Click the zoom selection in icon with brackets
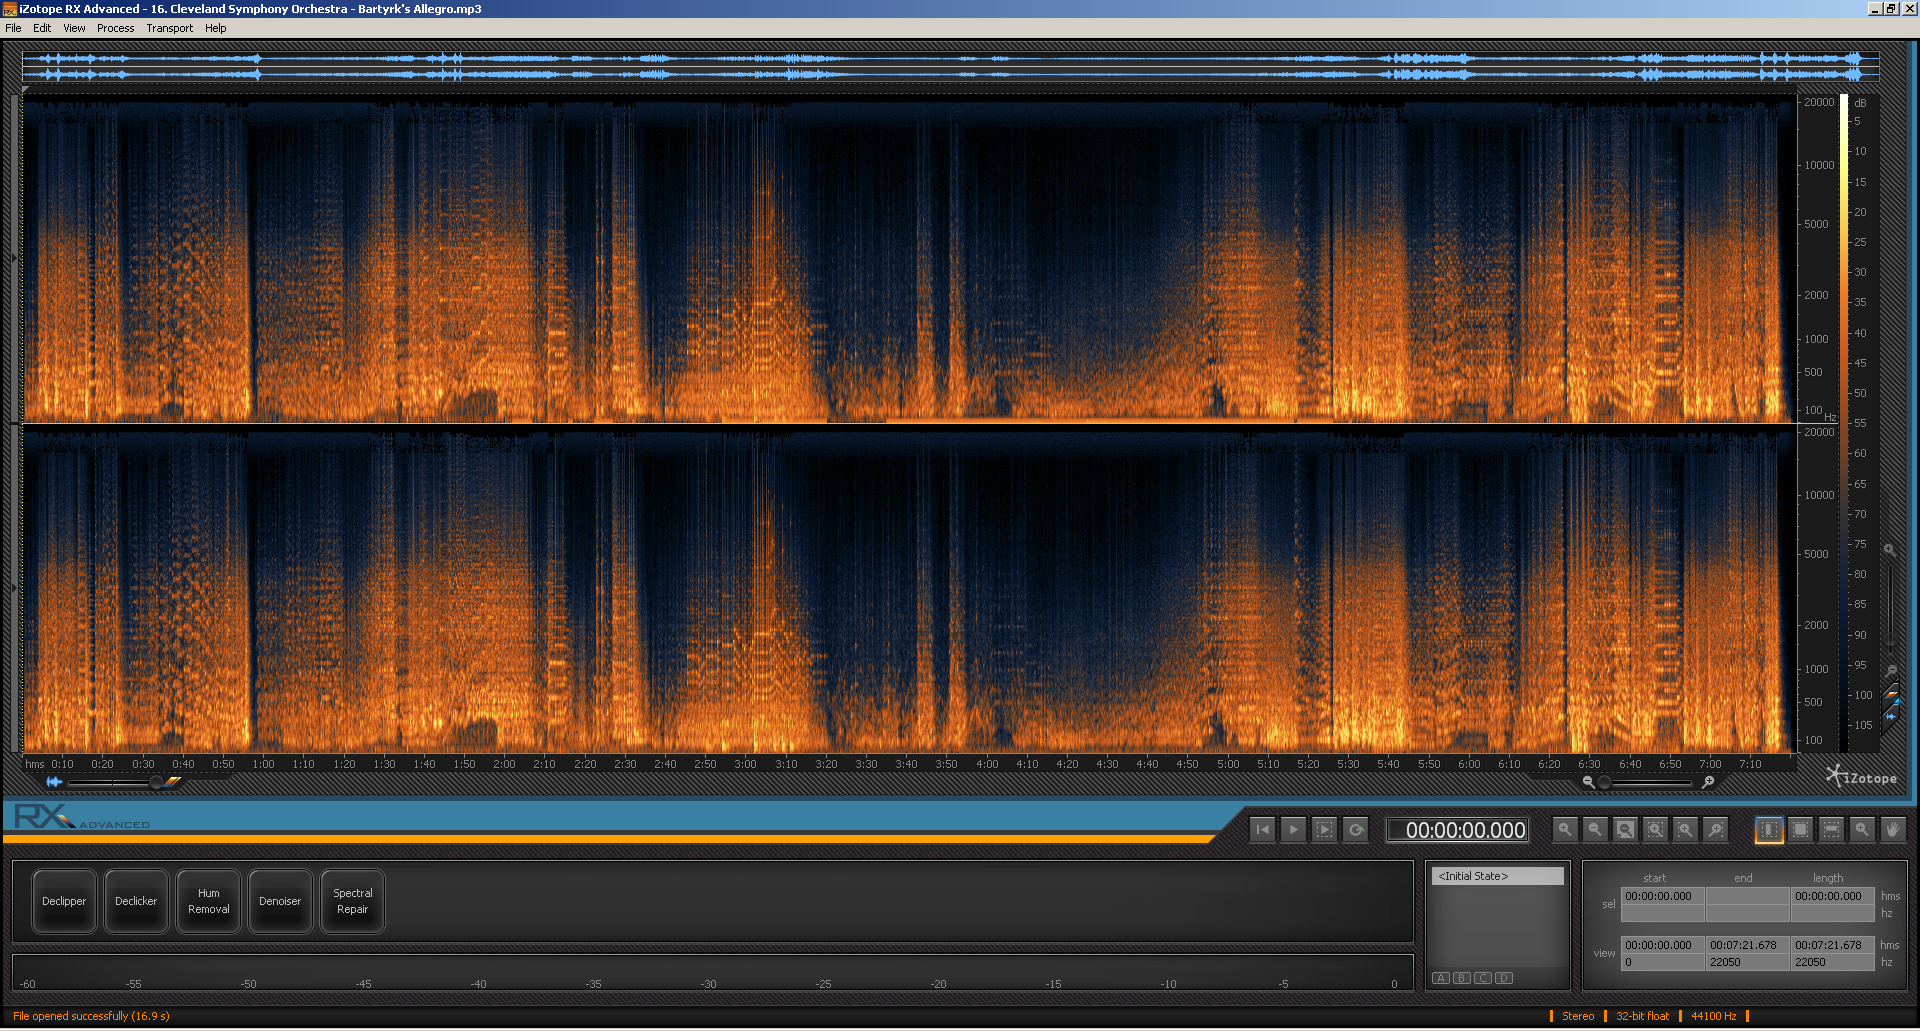The image size is (1920, 1031). pyautogui.click(x=1686, y=829)
